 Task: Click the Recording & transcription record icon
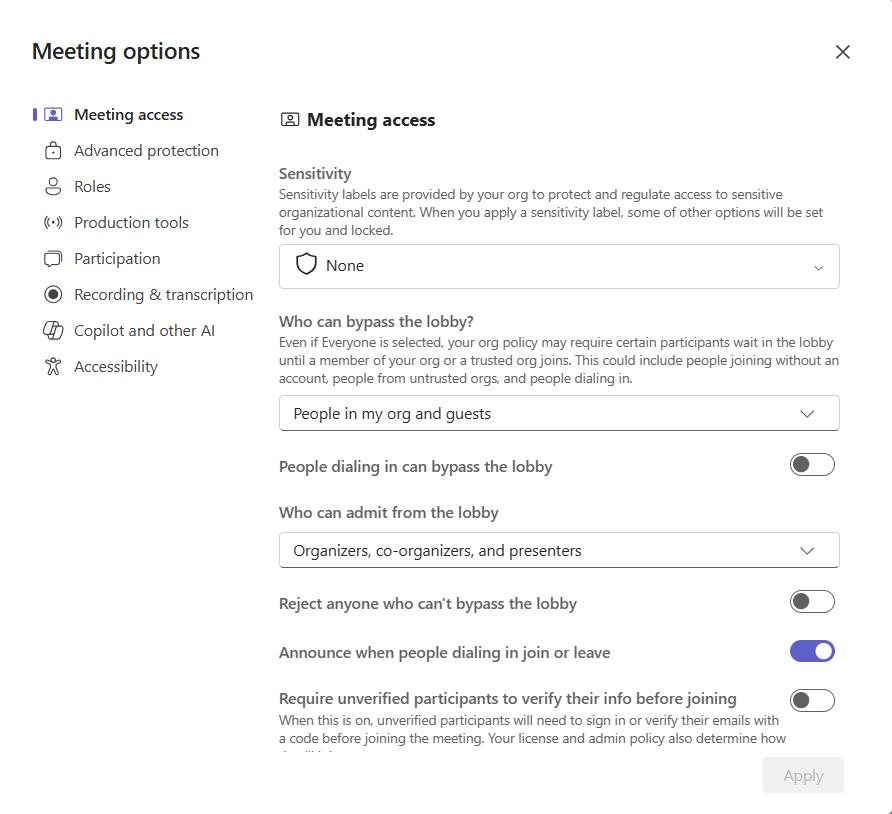pos(53,295)
